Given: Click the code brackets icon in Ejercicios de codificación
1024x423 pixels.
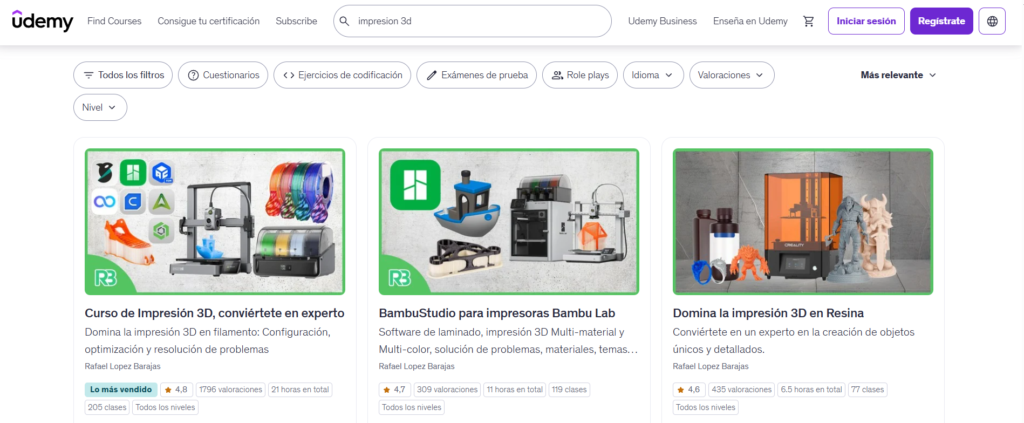Looking at the screenshot, I should pyautogui.click(x=289, y=75).
